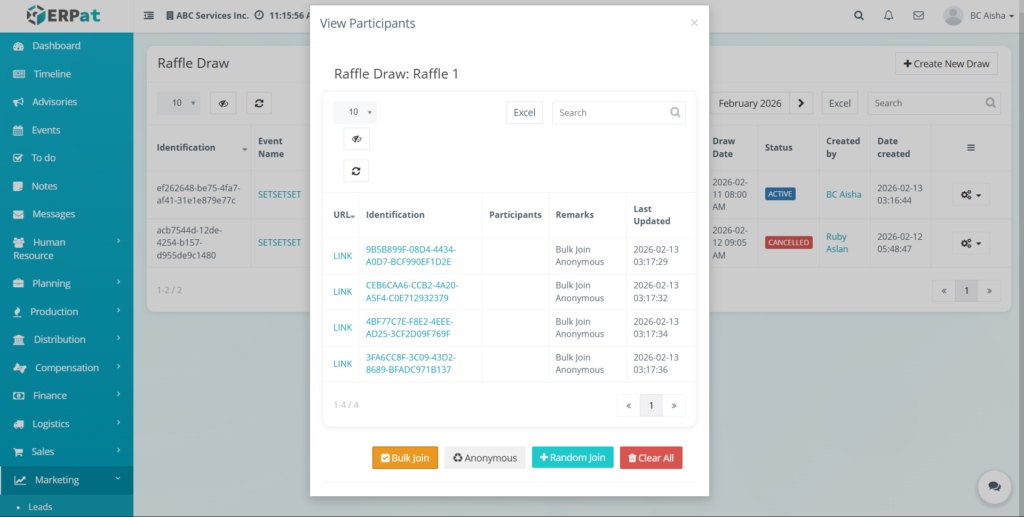This screenshot has width=1024, height=517.
Task: Open the top bar search icon
Action: tap(859, 16)
